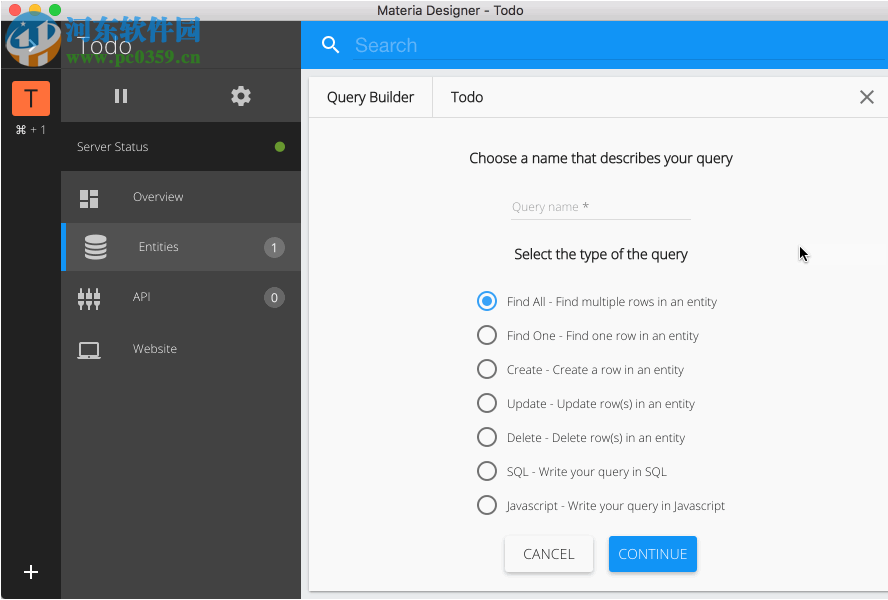Add a new application with plus icon
888x600 pixels.
point(31,572)
